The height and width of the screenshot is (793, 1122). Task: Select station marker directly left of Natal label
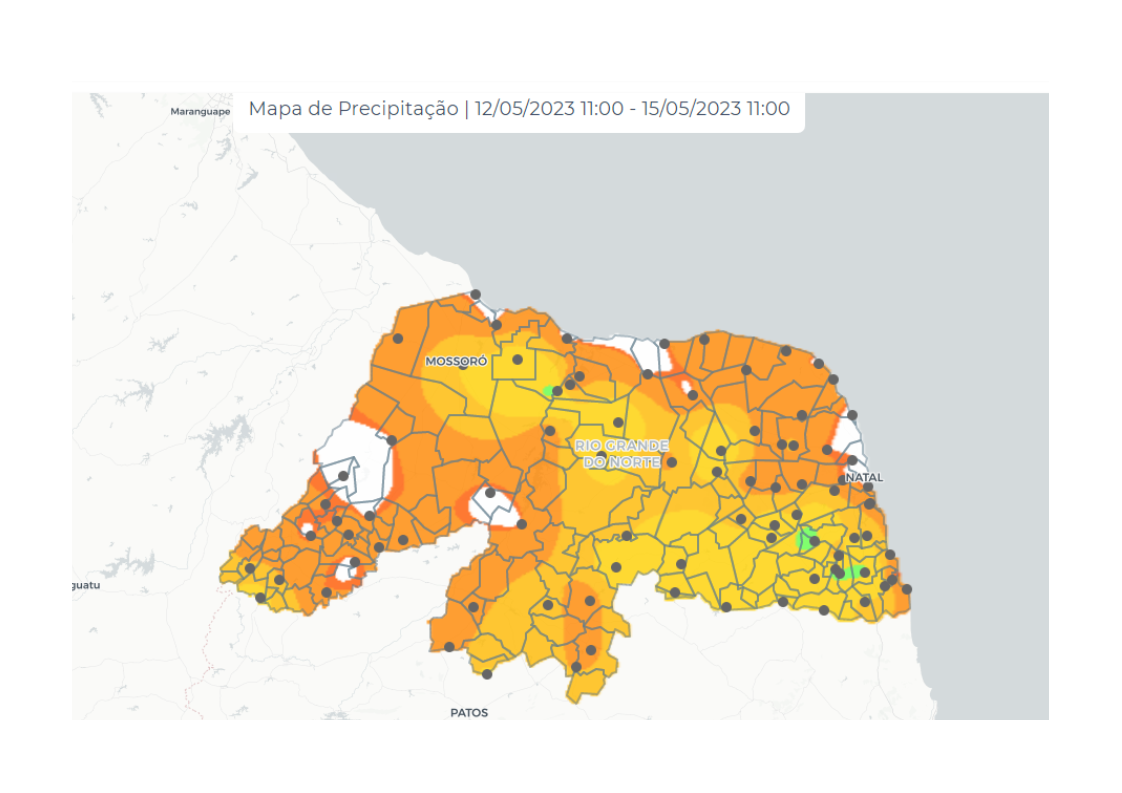pos(838,480)
